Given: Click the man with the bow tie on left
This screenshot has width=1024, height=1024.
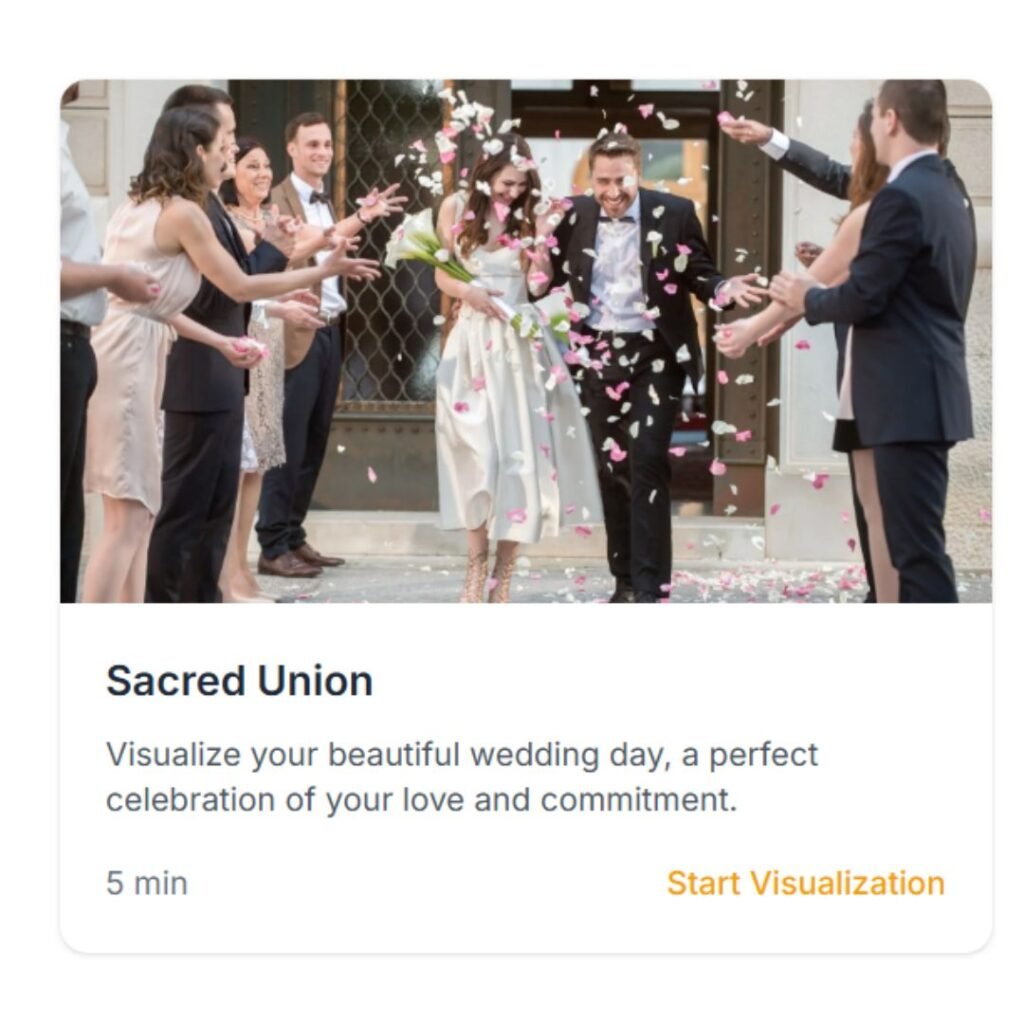Looking at the screenshot, I should click(310, 340).
